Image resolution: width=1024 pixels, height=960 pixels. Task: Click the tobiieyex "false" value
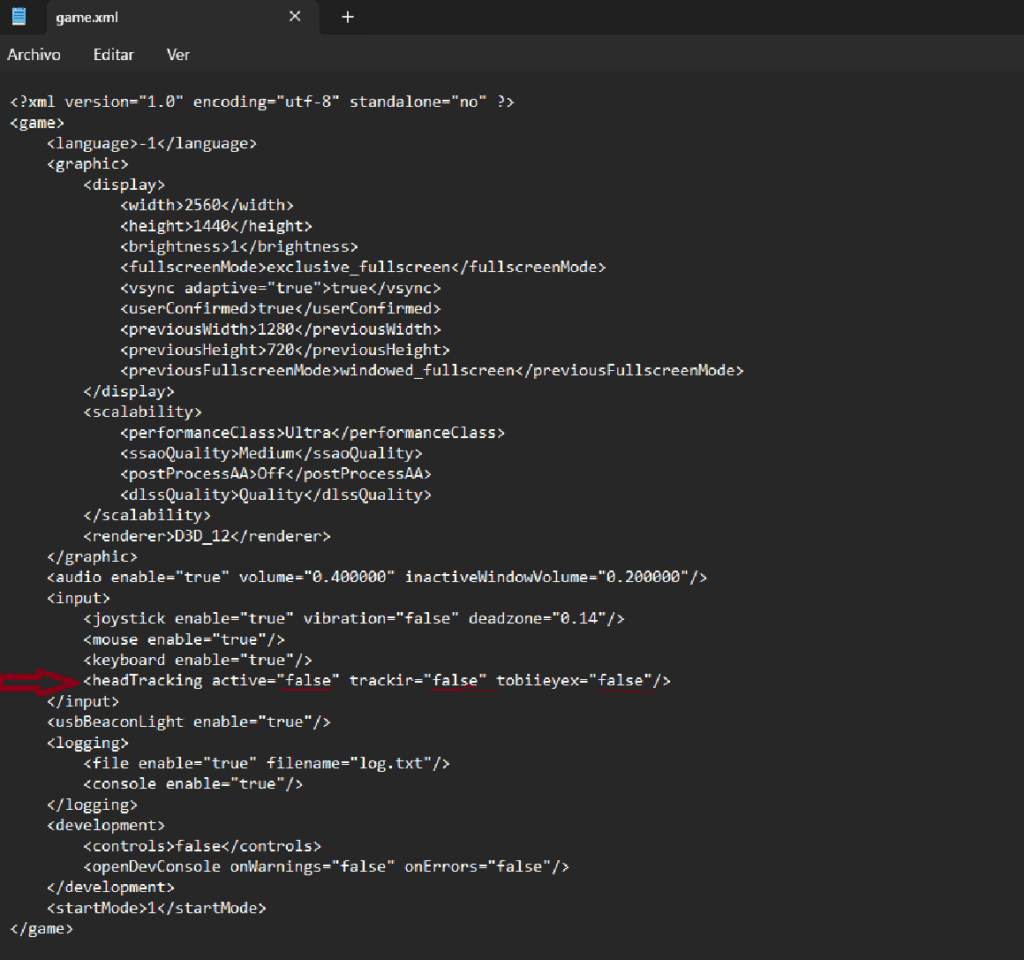pos(620,681)
